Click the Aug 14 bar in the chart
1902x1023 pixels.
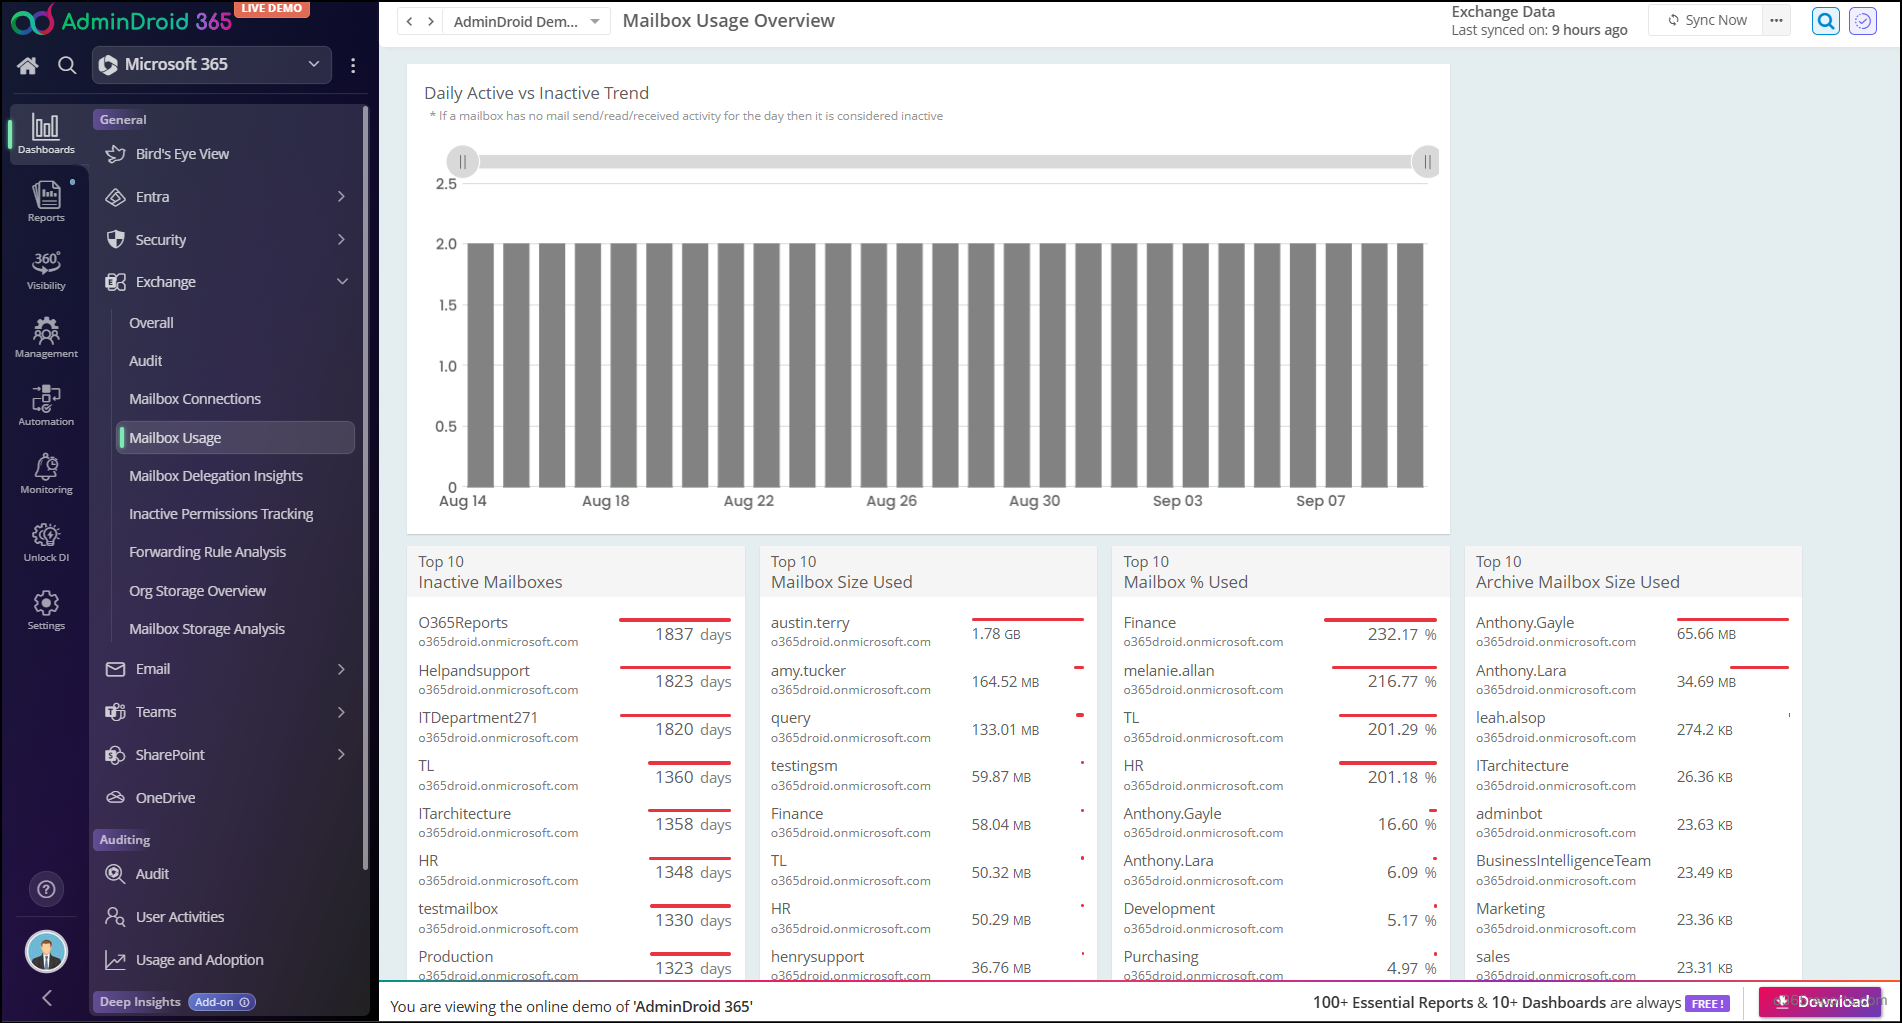tap(481, 365)
